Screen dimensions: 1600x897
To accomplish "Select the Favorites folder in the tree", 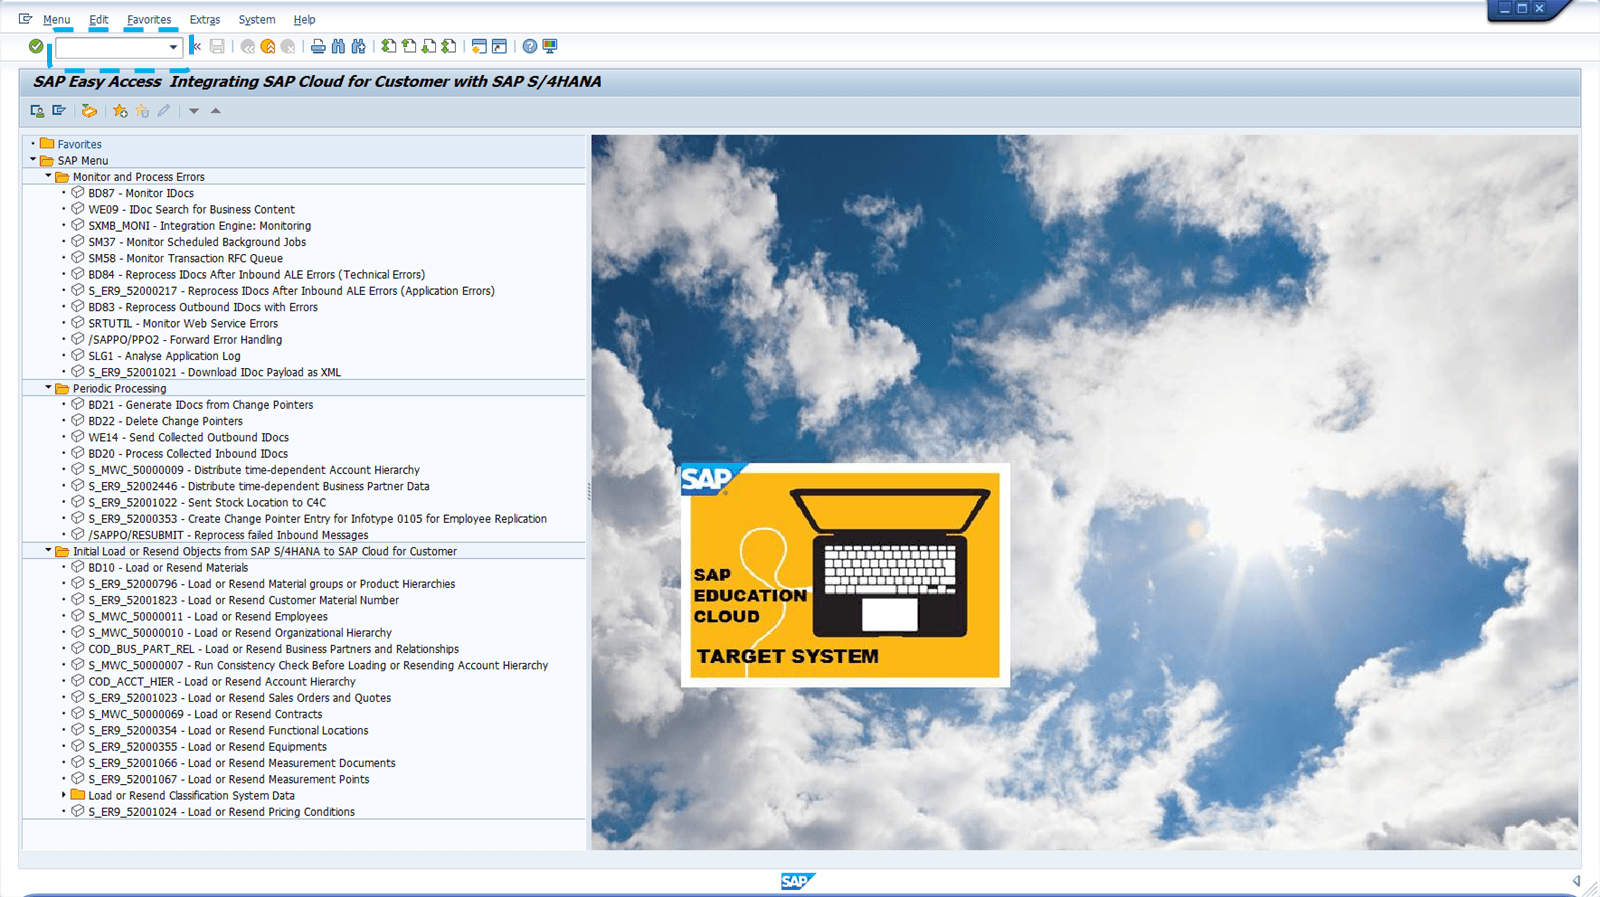I will pos(79,144).
